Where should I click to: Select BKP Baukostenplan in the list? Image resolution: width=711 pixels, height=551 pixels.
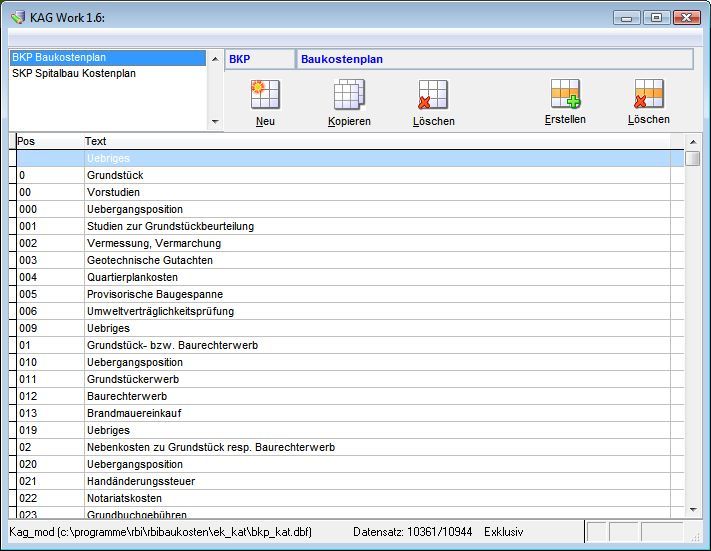click(107, 58)
